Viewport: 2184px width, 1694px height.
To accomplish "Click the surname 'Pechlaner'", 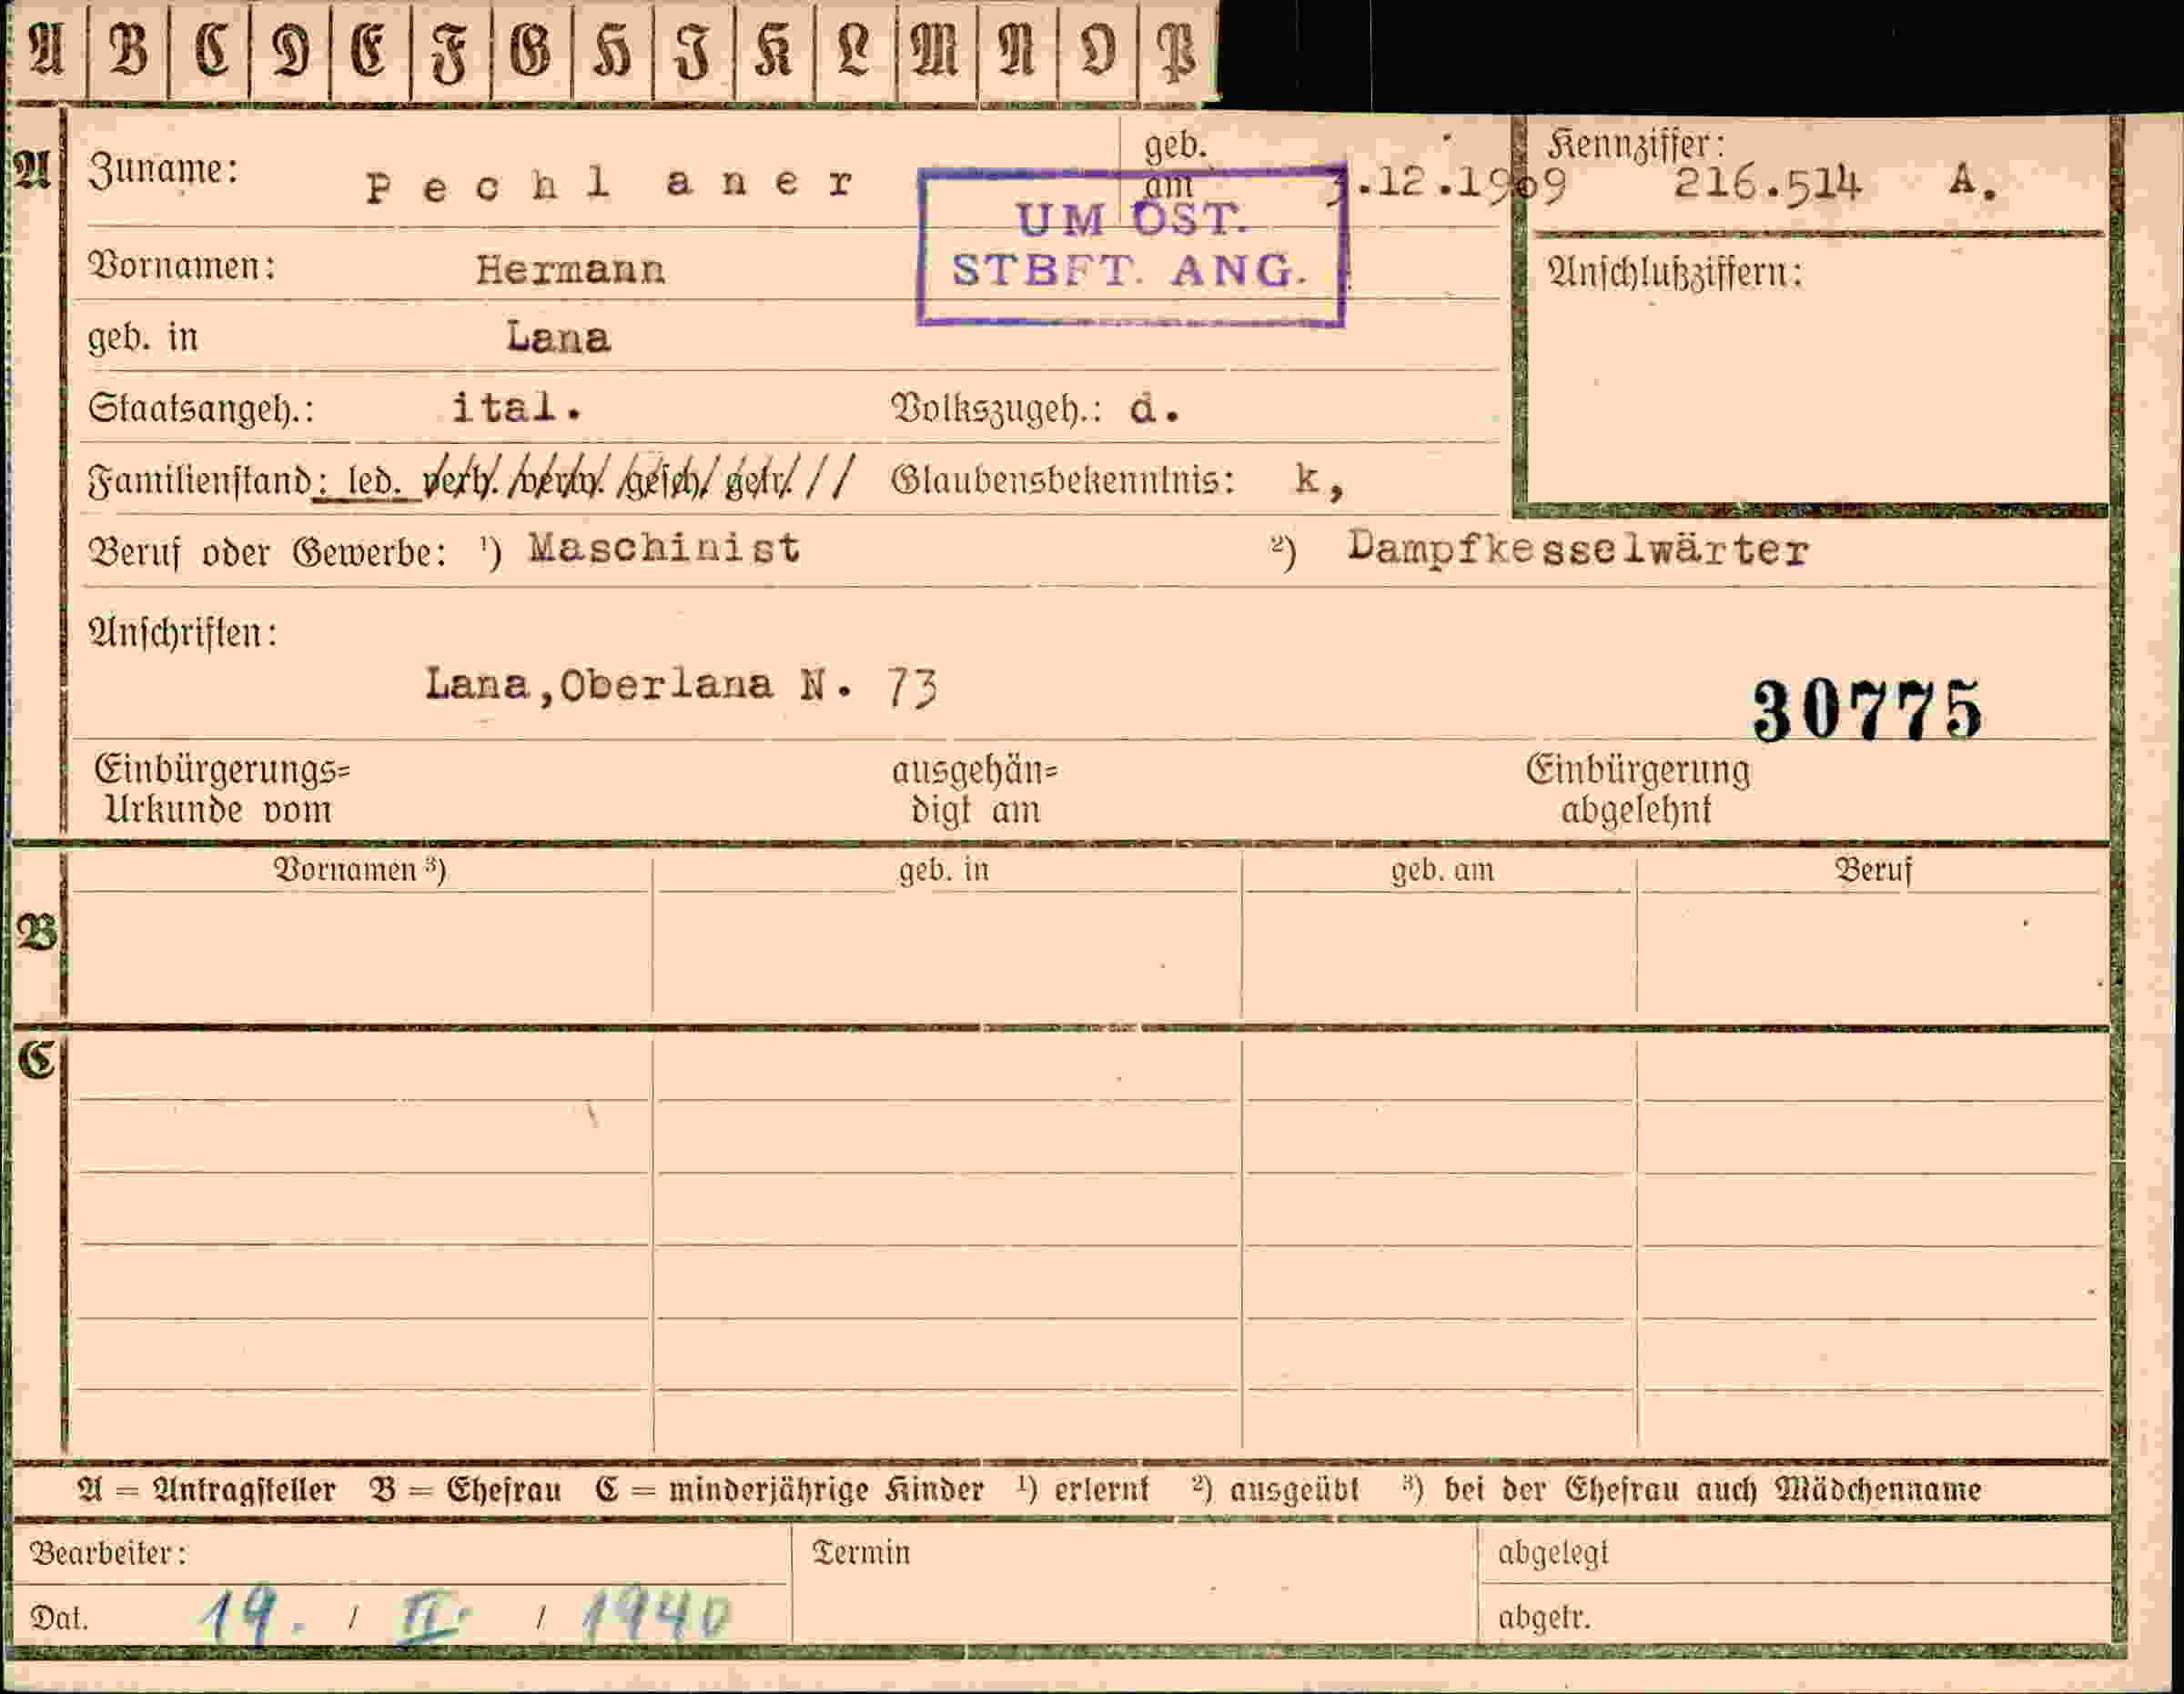I will (610, 184).
